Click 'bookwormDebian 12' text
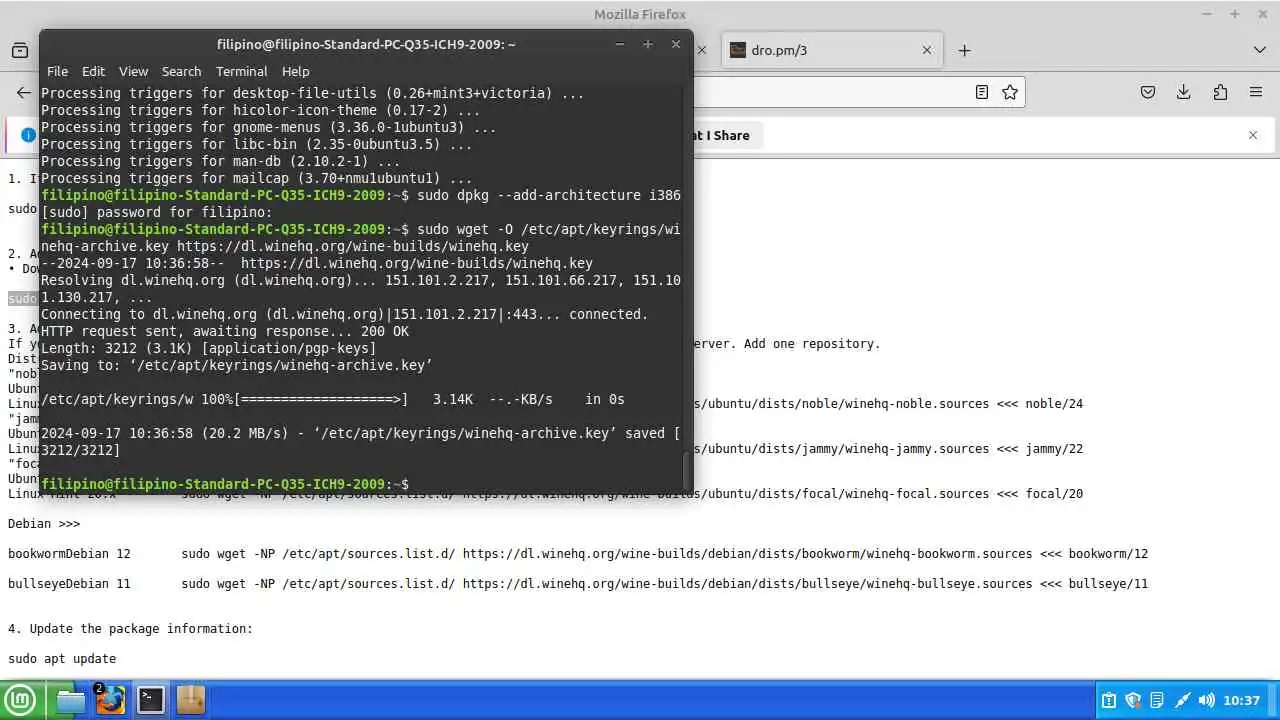Screen dimensions: 1280x720 click(69, 554)
